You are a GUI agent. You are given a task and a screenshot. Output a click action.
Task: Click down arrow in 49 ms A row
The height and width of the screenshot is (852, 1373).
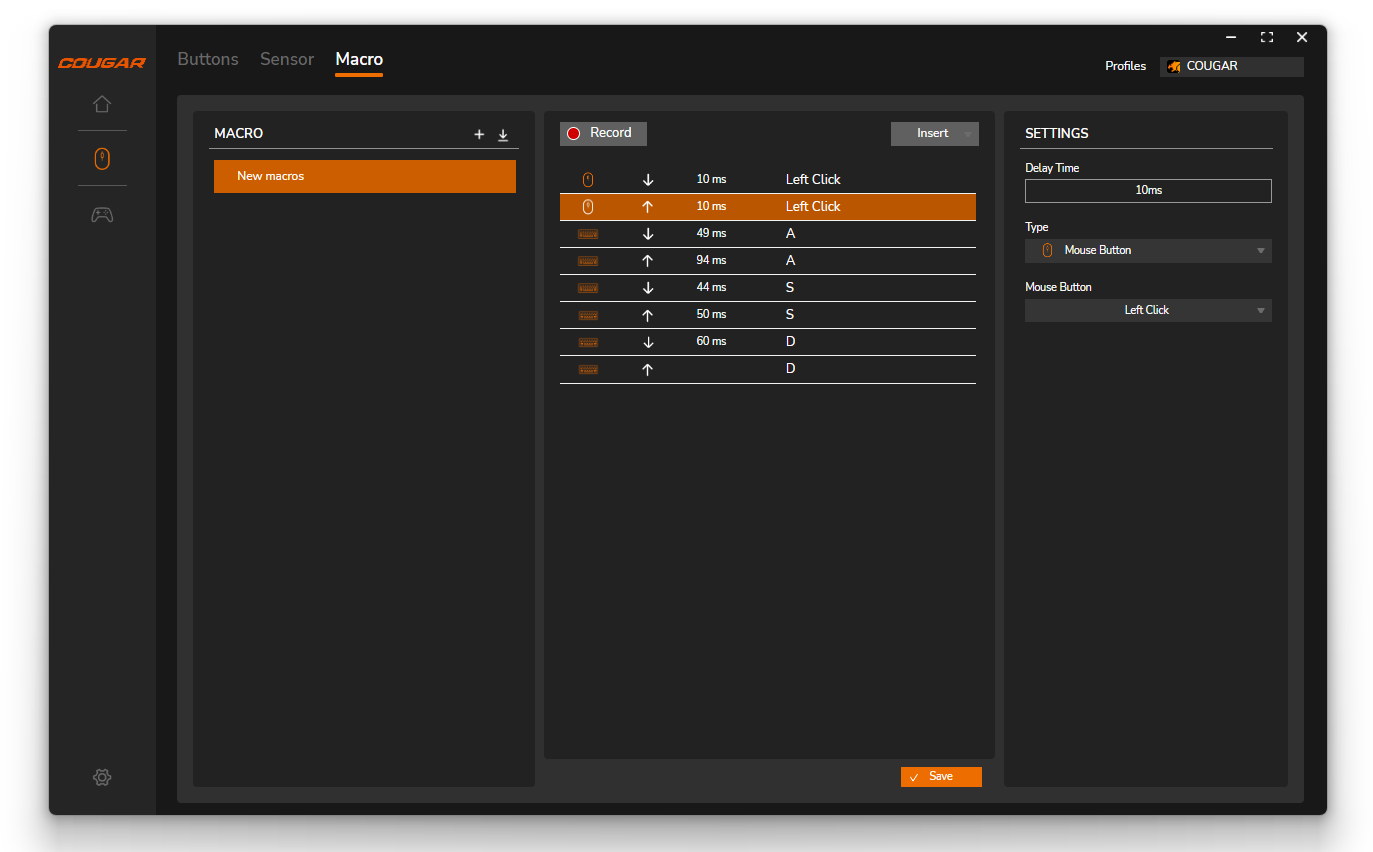(648, 234)
